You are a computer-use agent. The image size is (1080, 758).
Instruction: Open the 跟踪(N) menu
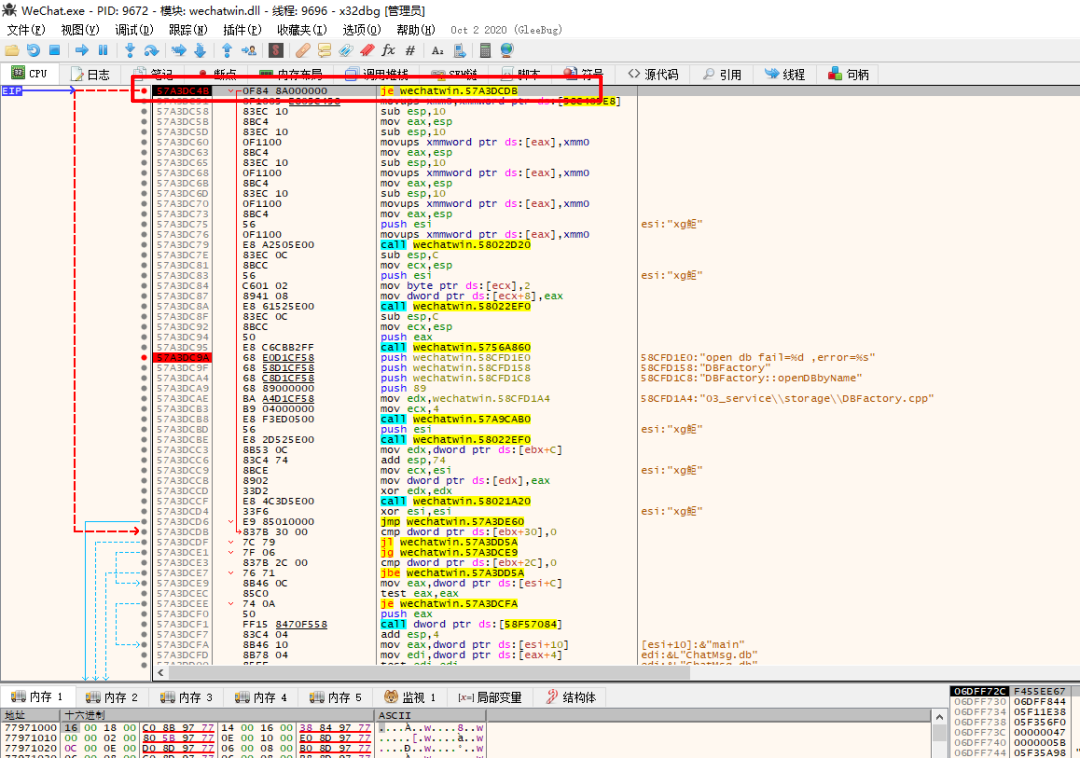[188, 30]
